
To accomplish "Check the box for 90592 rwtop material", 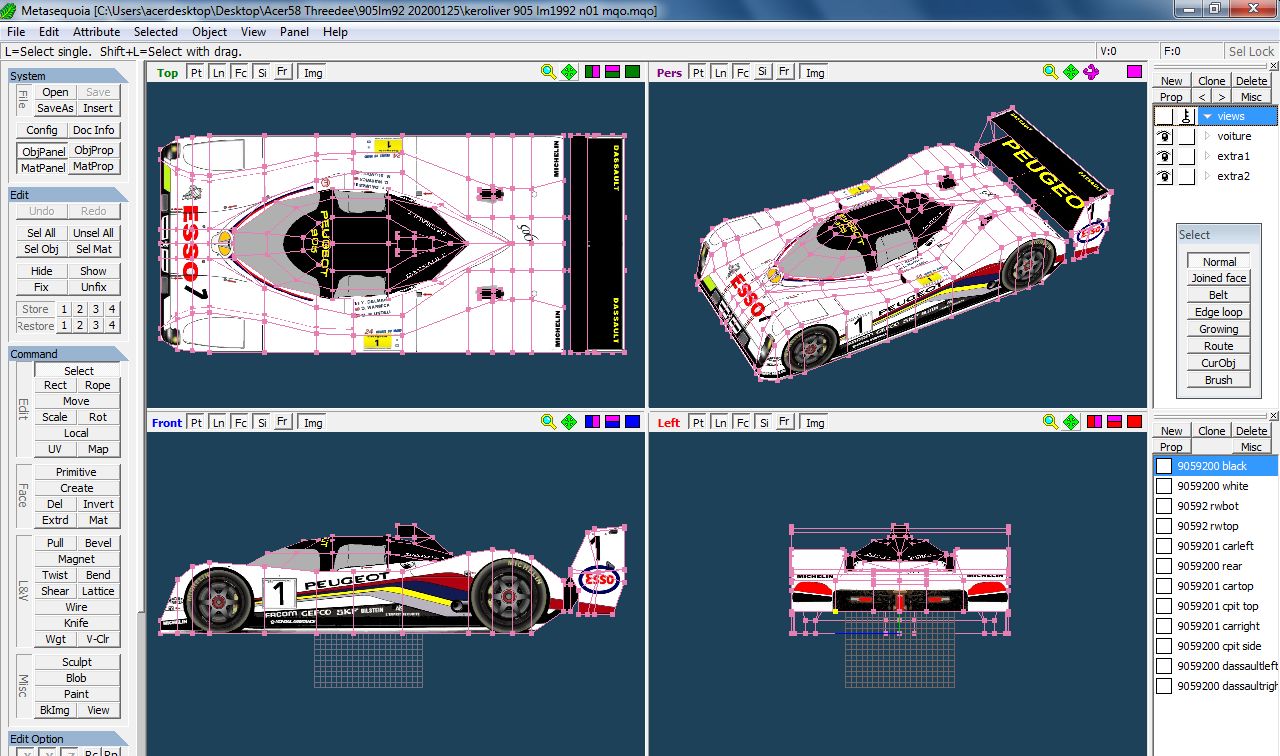I will tap(1164, 526).
